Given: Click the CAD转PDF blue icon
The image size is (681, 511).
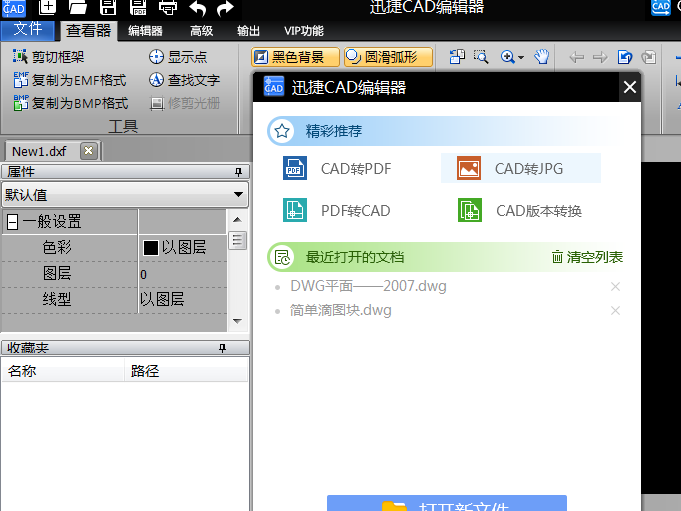Looking at the screenshot, I should pos(295,168).
